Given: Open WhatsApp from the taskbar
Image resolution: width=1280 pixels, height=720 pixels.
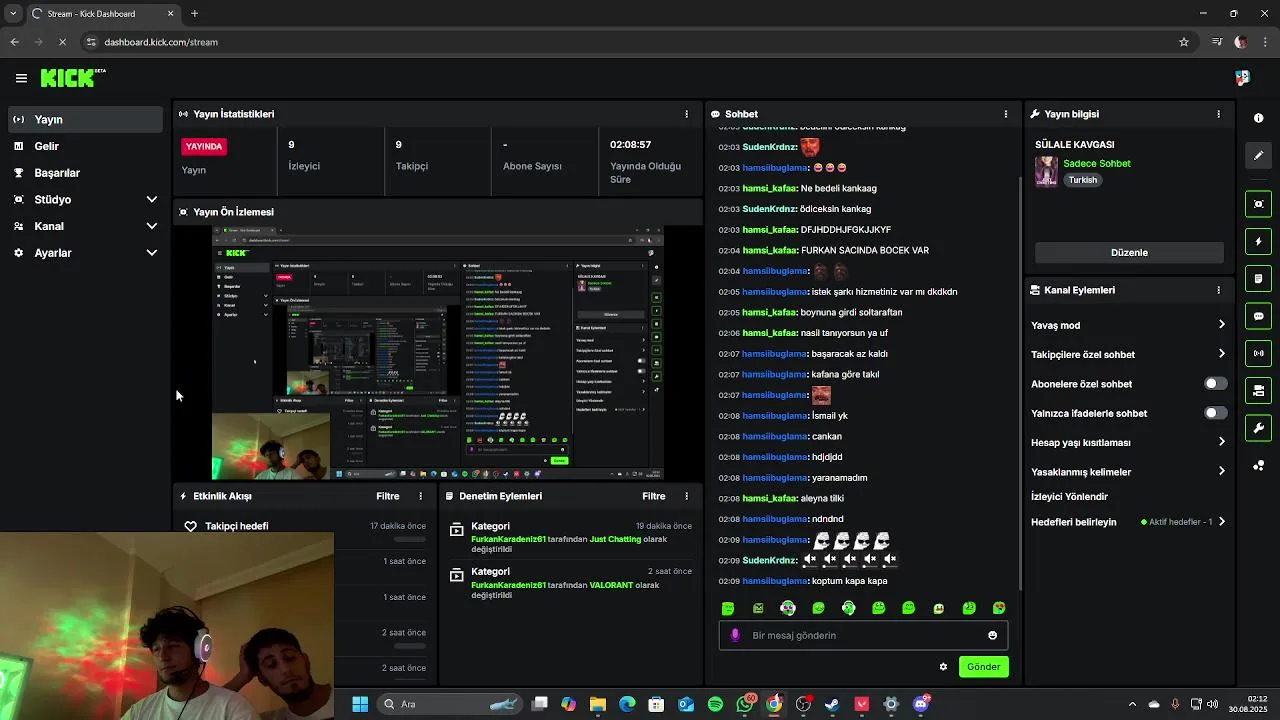Looking at the screenshot, I should click(745, 704).
